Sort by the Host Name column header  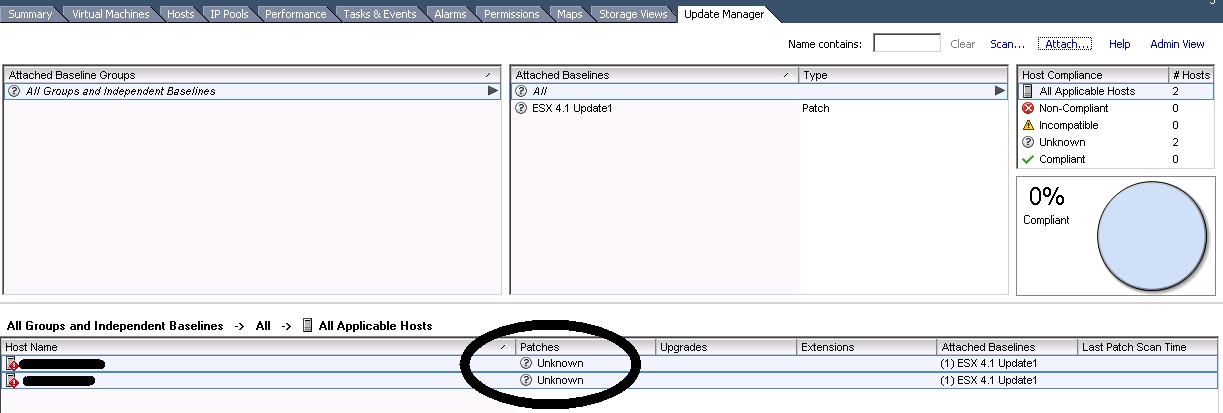pyautogui.click(x=240, y=347)
